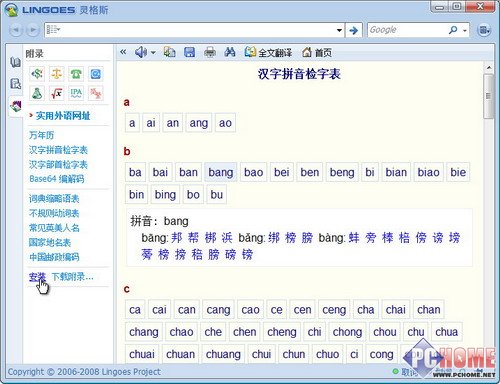The image size is (500, 384).
Task: Click the lookup go arrow button
Action: (x=353, y=30)
